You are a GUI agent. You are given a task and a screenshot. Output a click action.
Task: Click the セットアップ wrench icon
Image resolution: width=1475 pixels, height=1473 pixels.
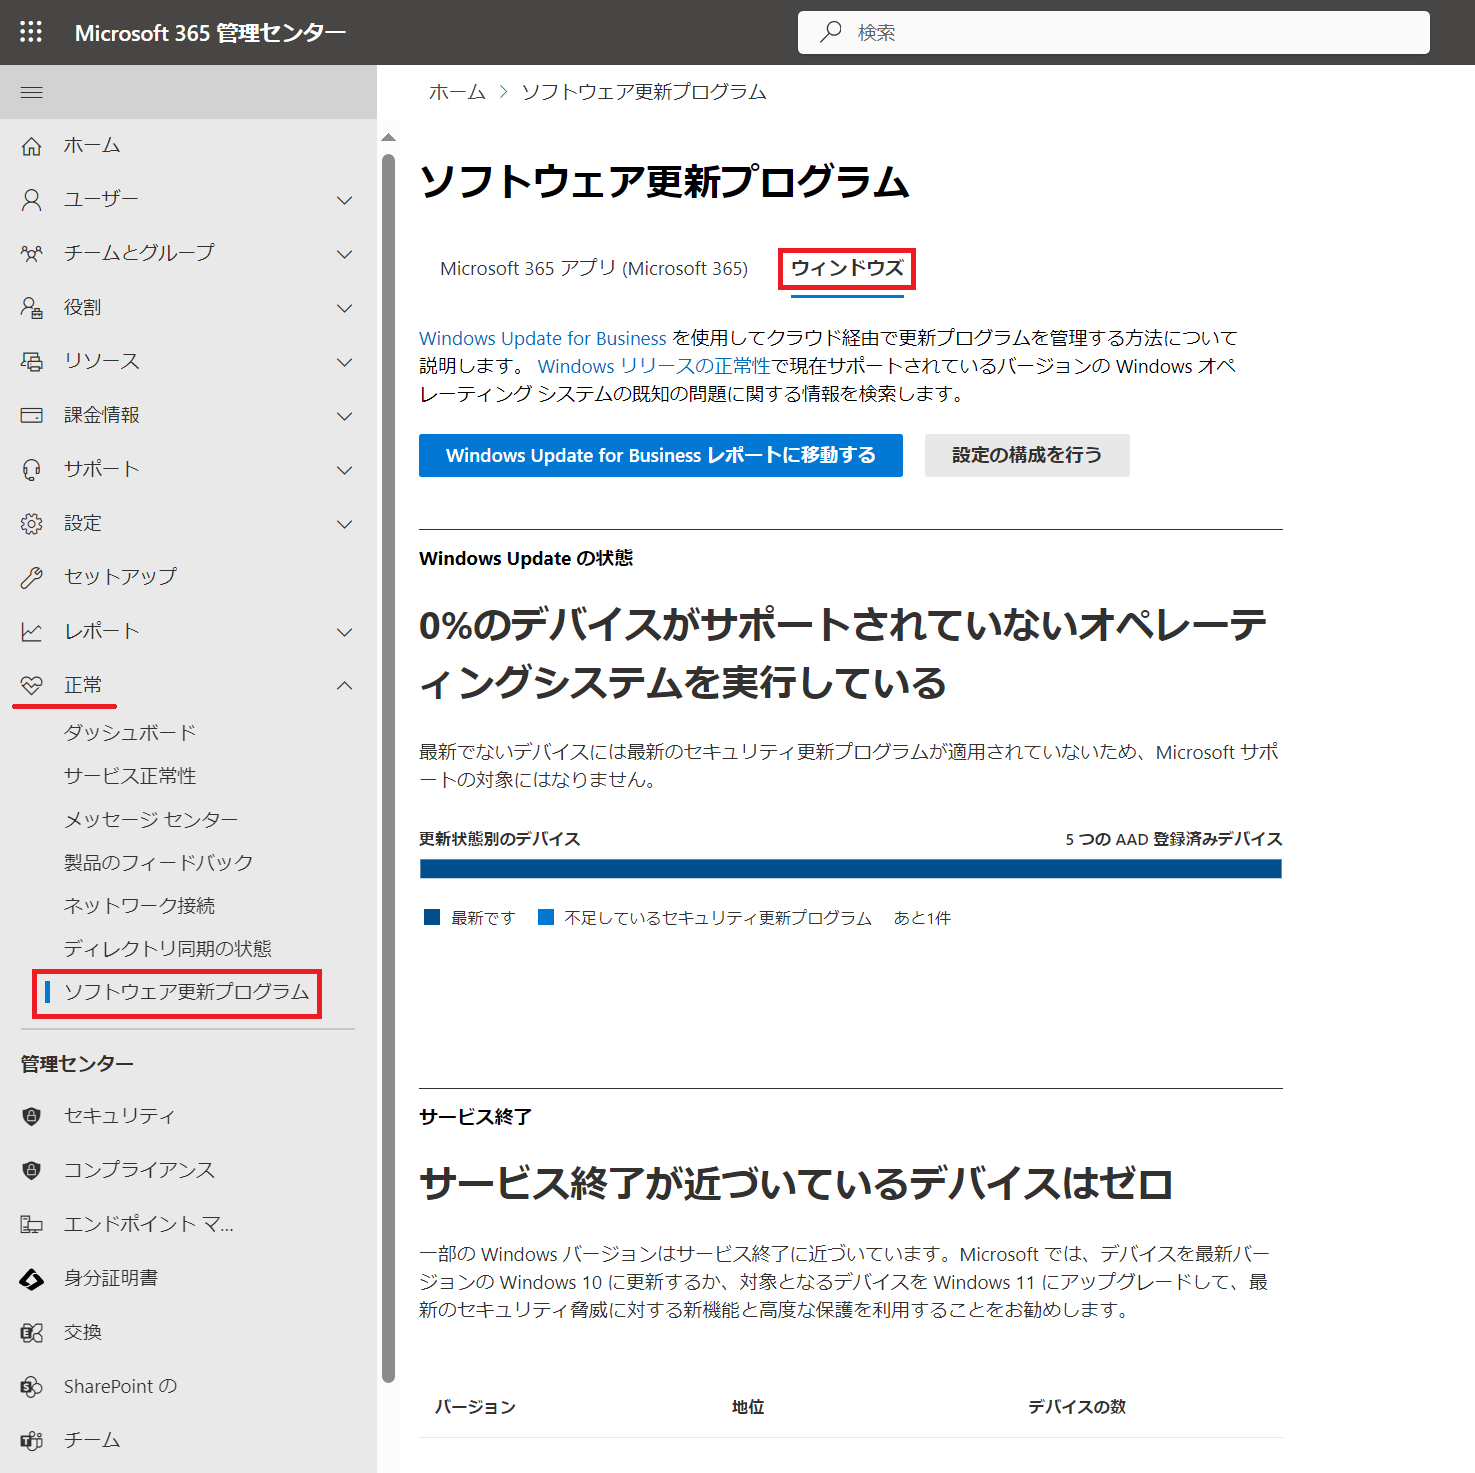tap(32, 577)
